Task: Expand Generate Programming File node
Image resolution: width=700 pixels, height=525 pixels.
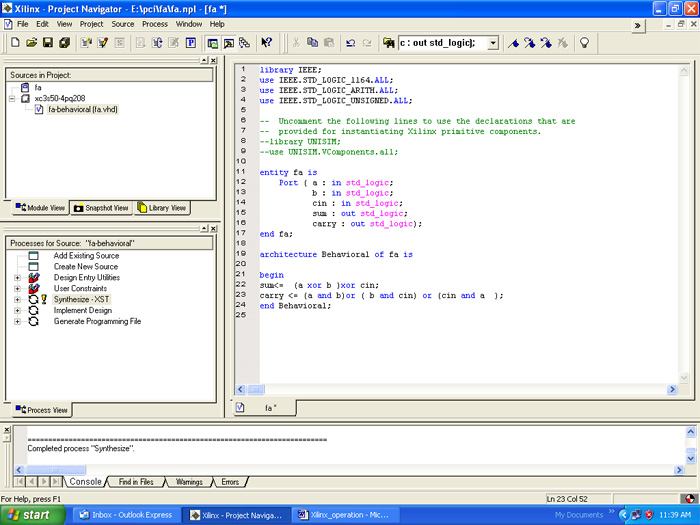Action: pos(17,321)
